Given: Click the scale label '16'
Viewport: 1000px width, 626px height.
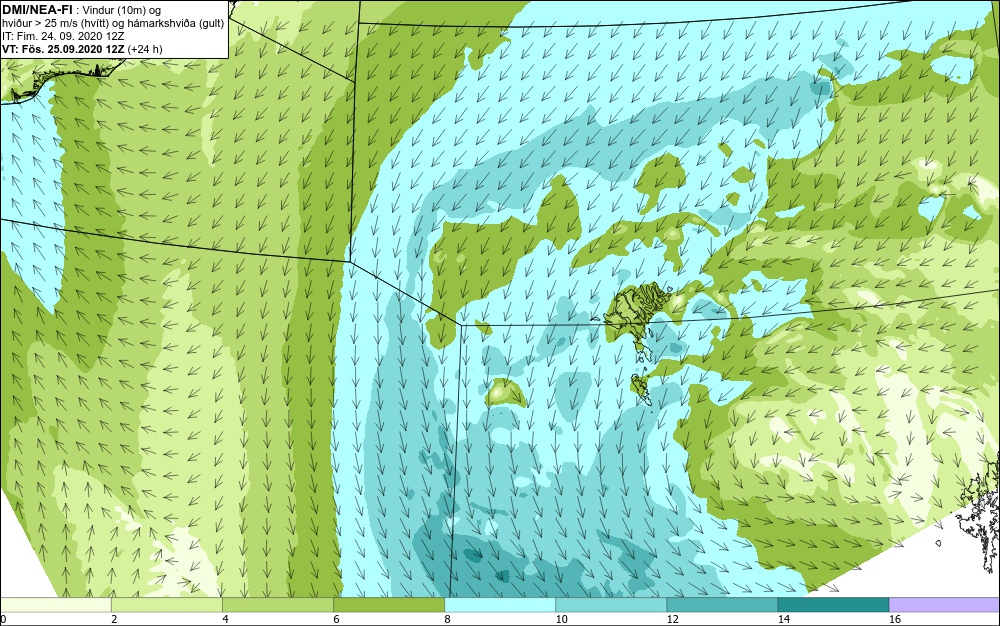Looking at the screenshot, I should click(895, 619).
